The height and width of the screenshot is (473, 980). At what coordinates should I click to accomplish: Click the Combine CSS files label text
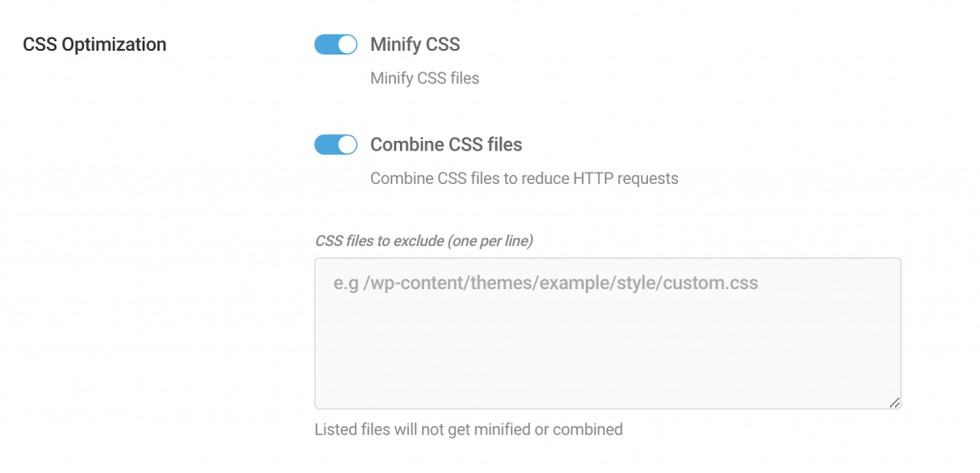point(446,144)
